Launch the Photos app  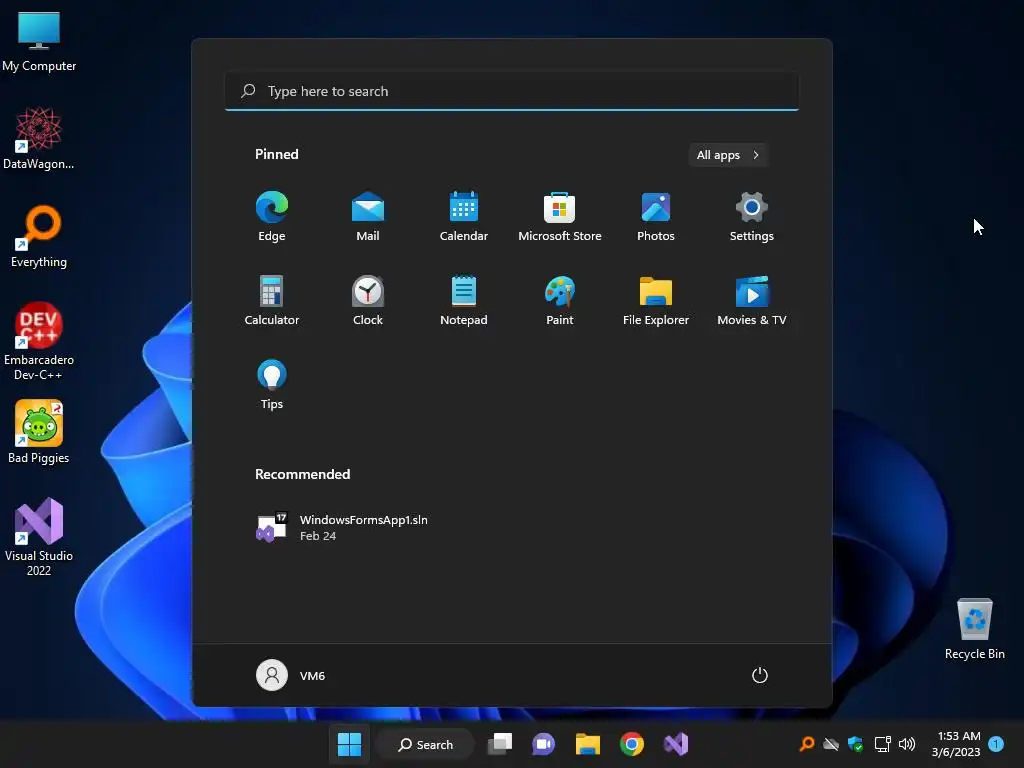pos(656,217)
